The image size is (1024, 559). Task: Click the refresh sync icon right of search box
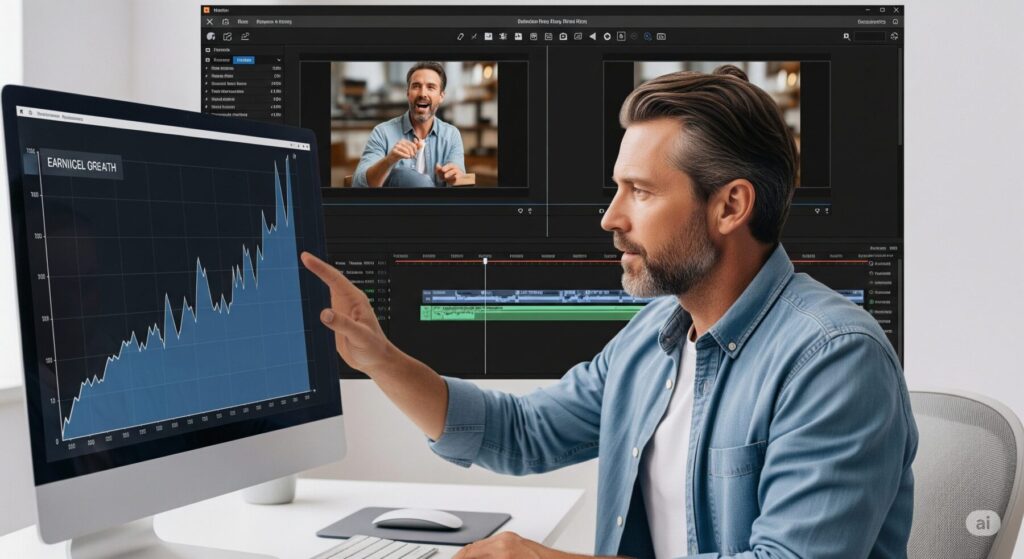pyautogui.click(x=894, y=37)
